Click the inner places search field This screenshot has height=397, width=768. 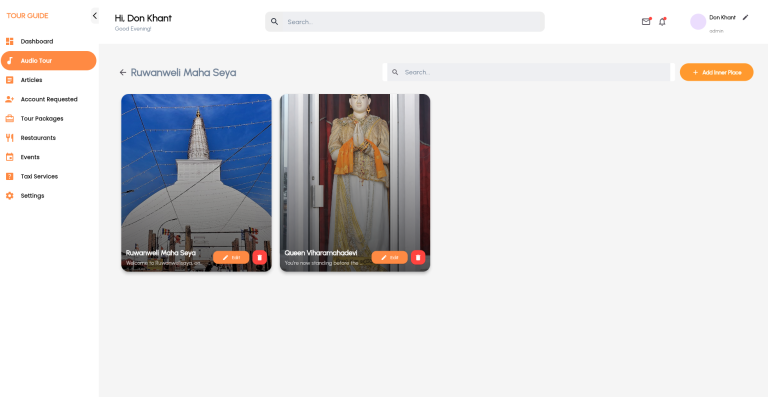[528, 72]
